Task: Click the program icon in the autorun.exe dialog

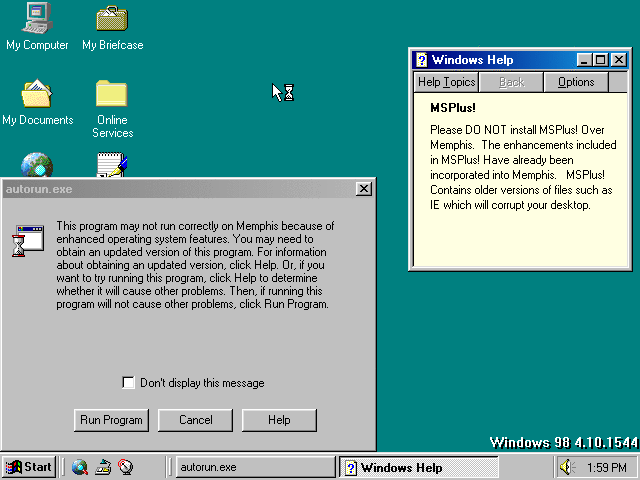Action: tap(28, 241)
